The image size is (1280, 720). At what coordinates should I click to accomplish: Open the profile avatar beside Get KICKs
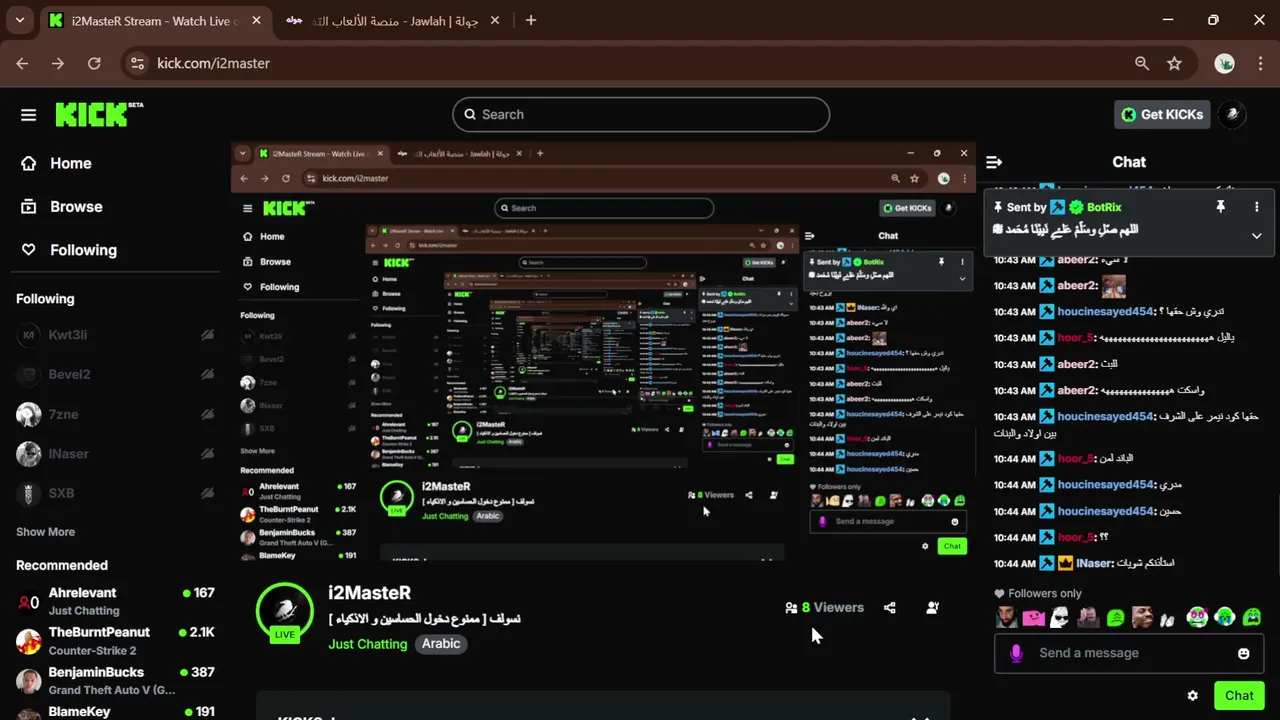point(1232,114)
